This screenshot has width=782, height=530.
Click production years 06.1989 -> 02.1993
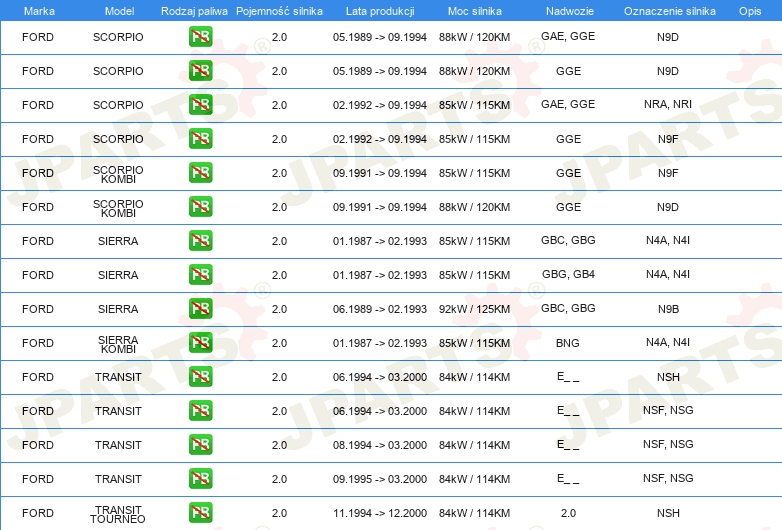click(x=380, y=309)
